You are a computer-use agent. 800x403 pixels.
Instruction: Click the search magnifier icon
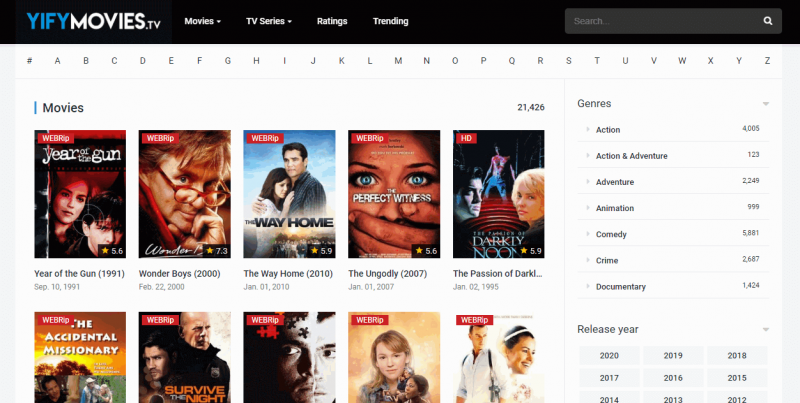[x=768, y=21]
